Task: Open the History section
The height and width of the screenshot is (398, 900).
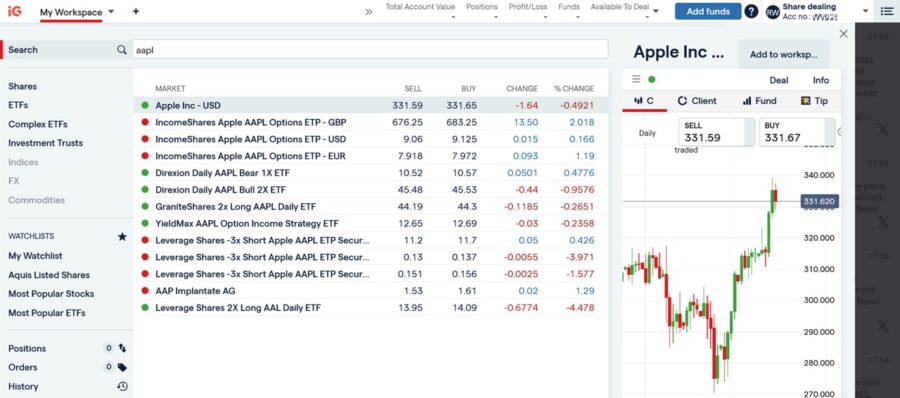Action: pyautogui.click(x=23, y=387)
